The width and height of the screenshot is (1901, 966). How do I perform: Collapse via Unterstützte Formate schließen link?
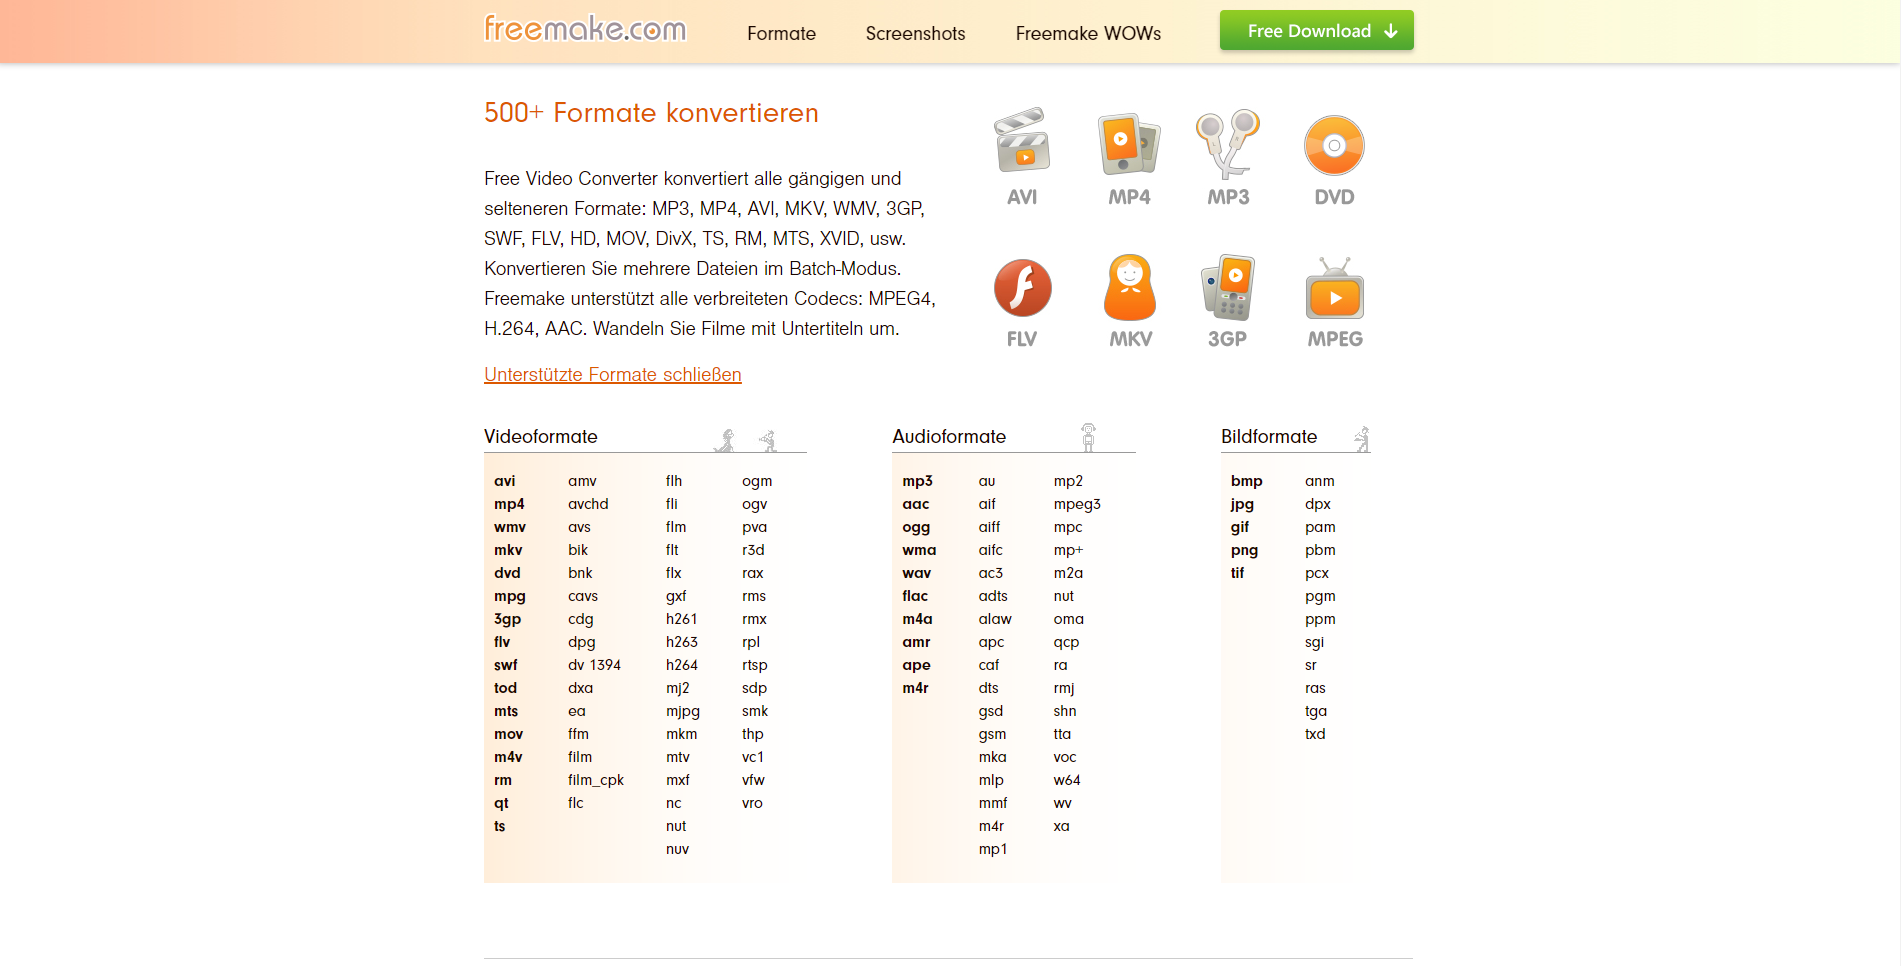click(613, 375)
